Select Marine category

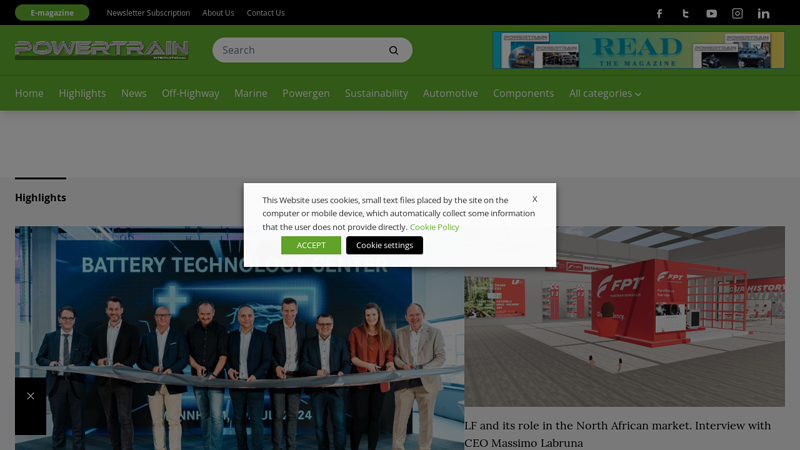(x=251, y=93)
